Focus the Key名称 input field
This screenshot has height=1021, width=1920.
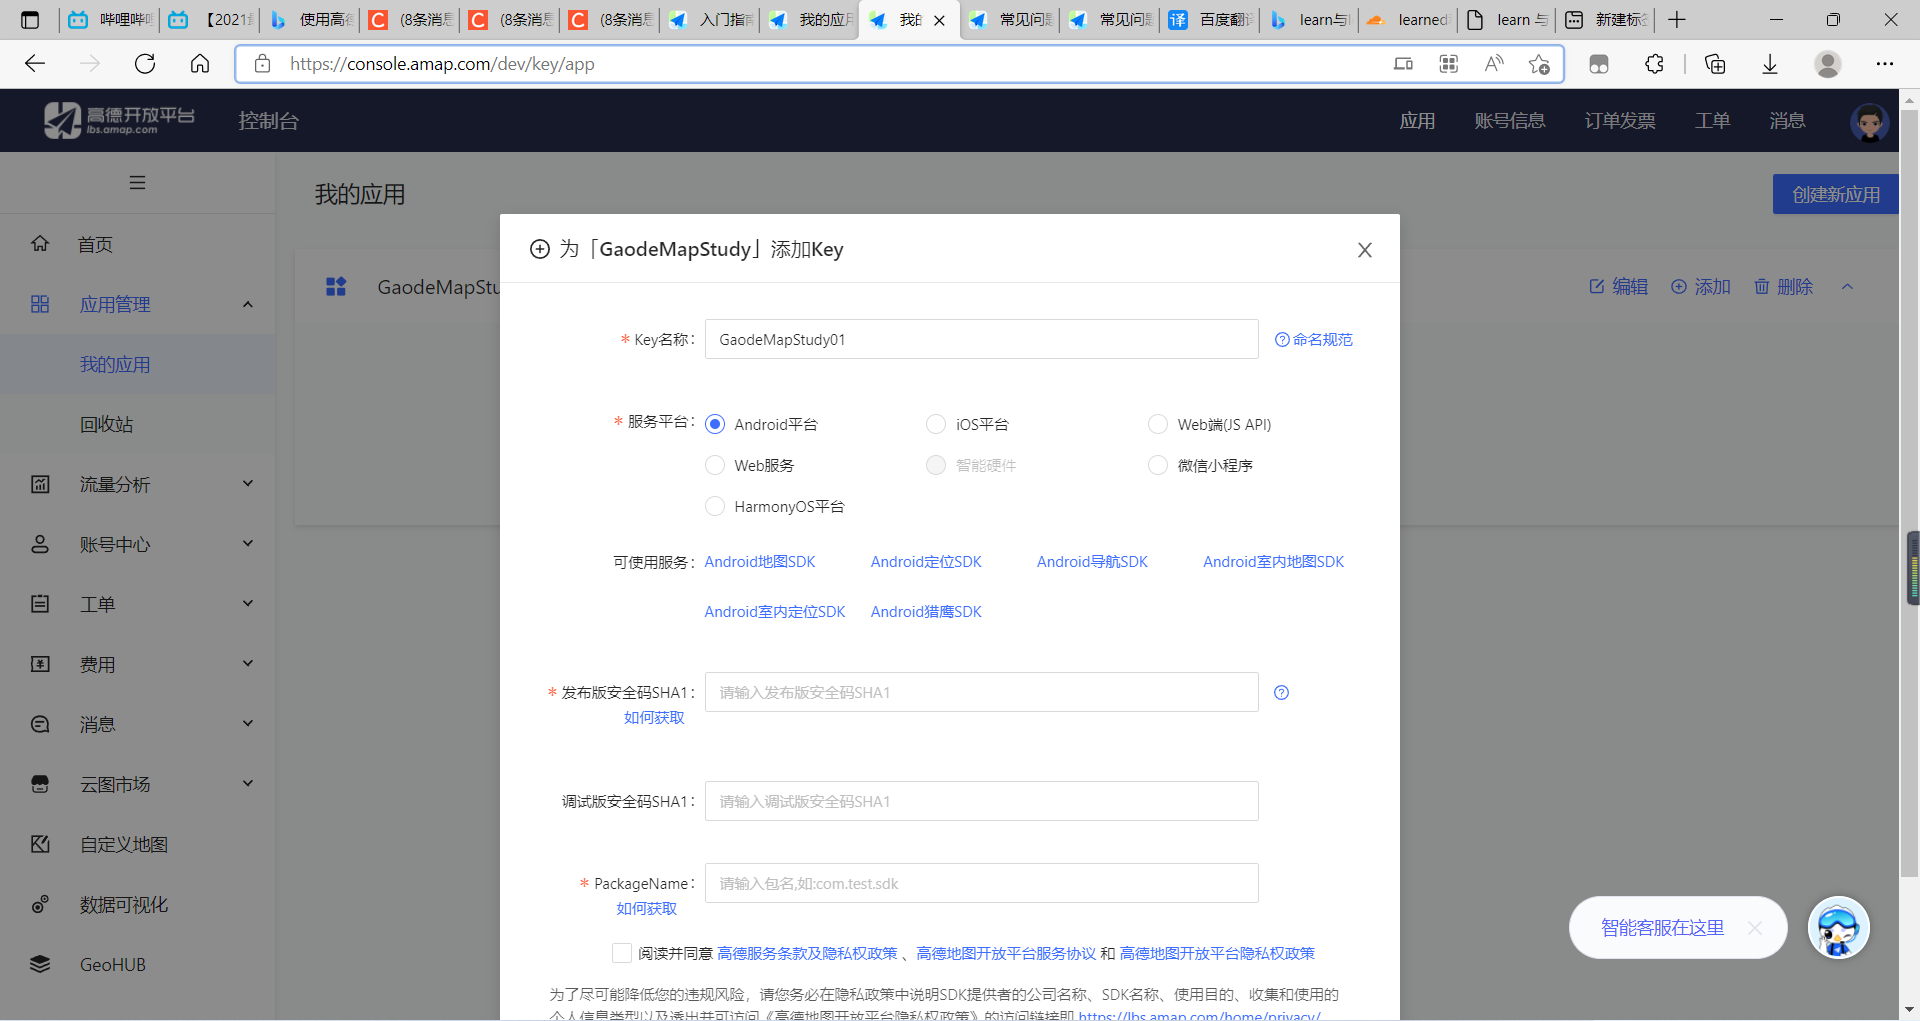pos(981,340)
